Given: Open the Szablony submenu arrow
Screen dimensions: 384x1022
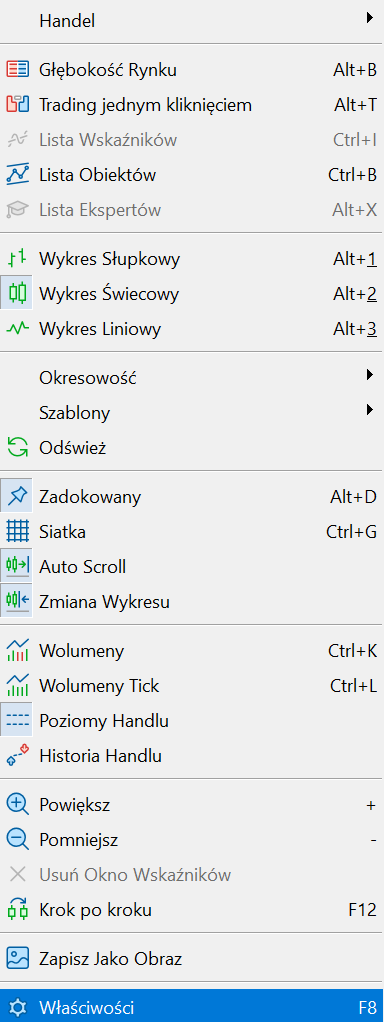Looking at the screenshot, I should (370, 410).
